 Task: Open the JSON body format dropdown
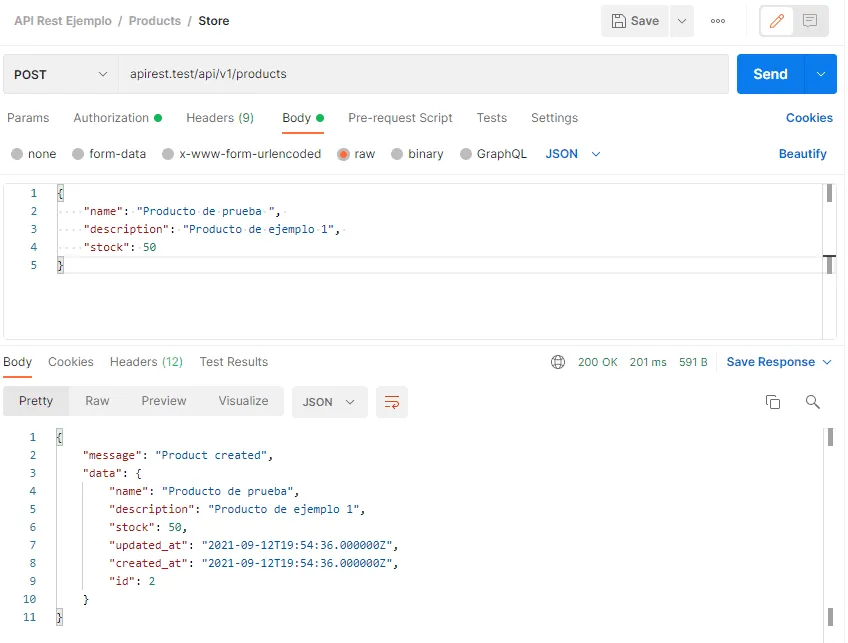point(572,154)
